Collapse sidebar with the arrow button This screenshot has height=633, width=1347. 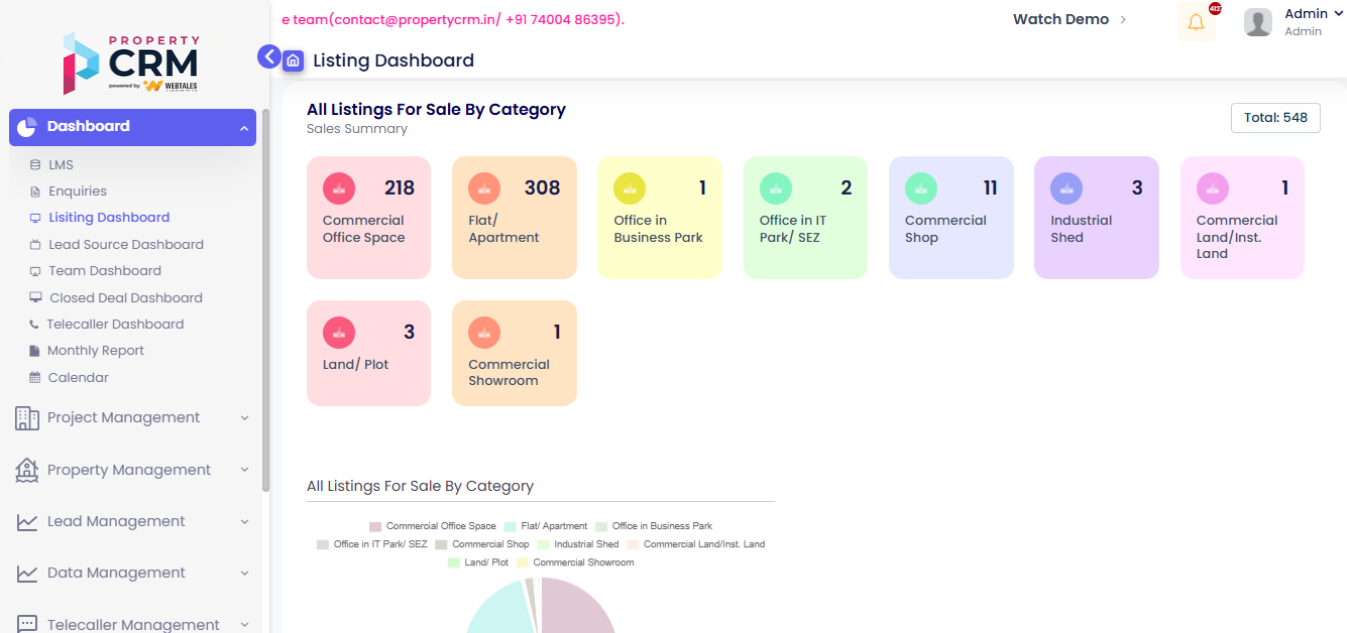(269, 57)
